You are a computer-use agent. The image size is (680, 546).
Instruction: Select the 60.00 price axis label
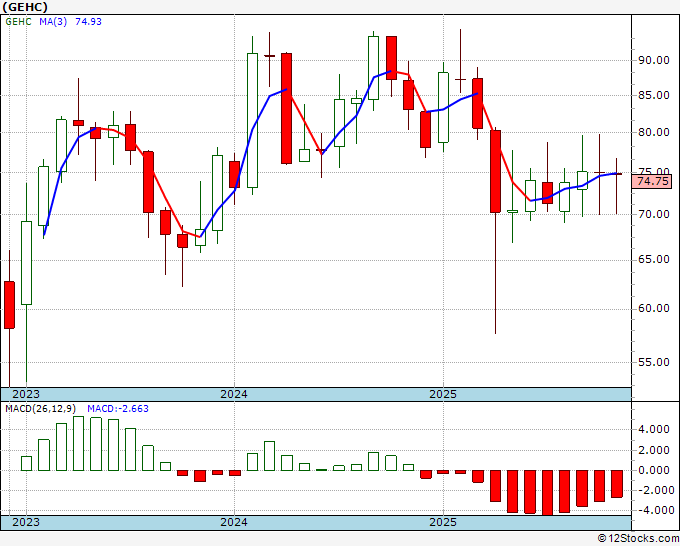654,309
